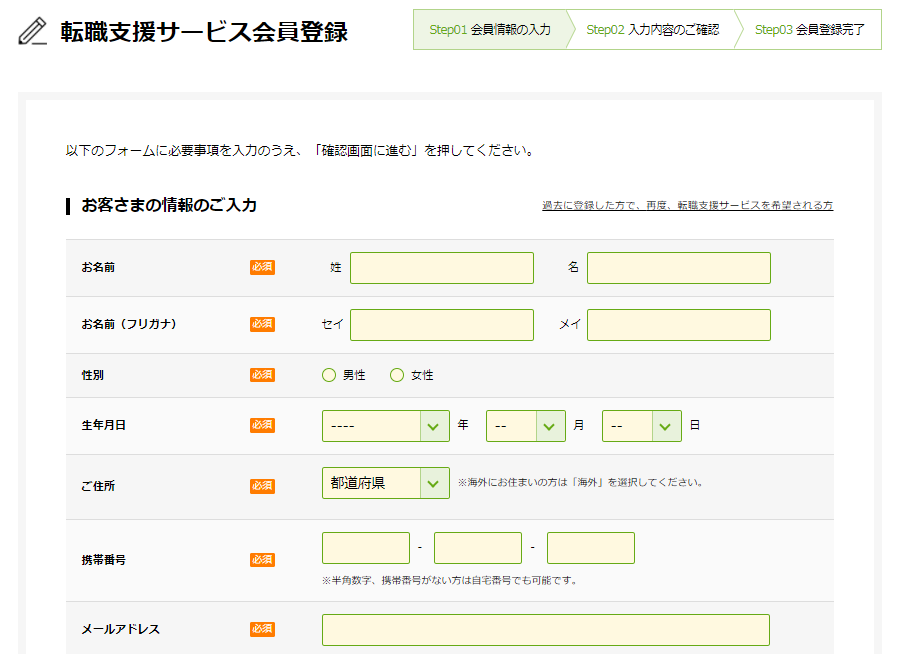
Task: Click the last mobile number box
Action: pyautogui.click(x=591, y=548)
